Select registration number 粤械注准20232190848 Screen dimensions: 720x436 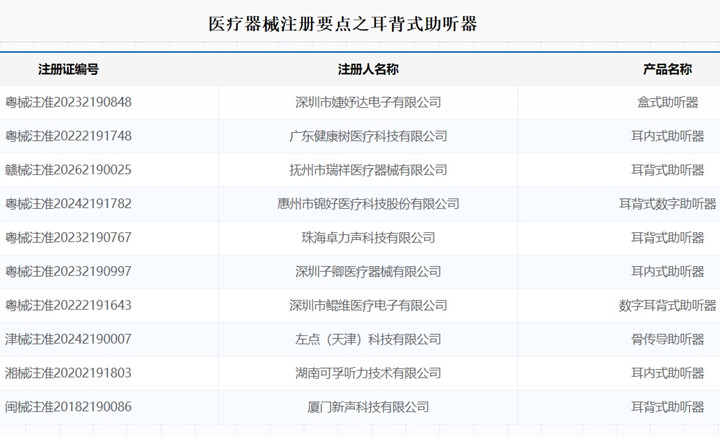[x=68, y=102]
